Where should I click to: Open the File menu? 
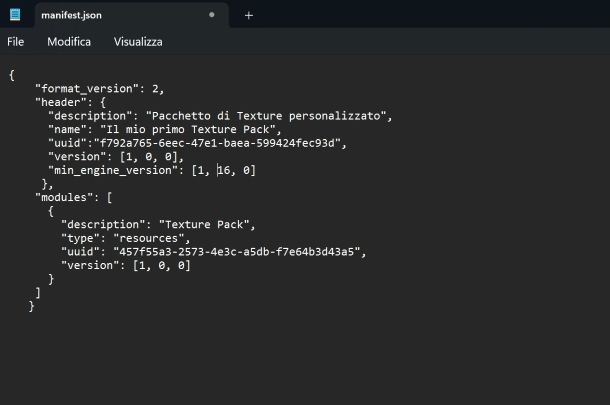[x=16, y=42]
